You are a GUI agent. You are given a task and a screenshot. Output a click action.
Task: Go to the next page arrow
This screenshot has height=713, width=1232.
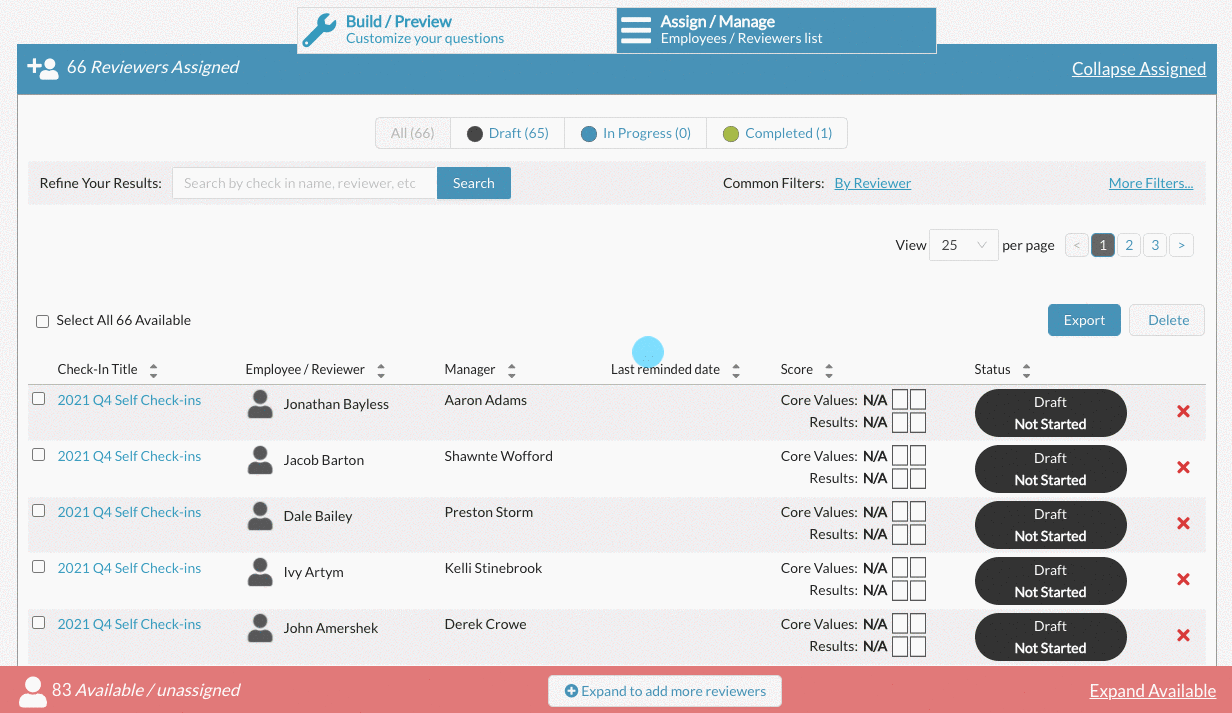[1181, 245]
